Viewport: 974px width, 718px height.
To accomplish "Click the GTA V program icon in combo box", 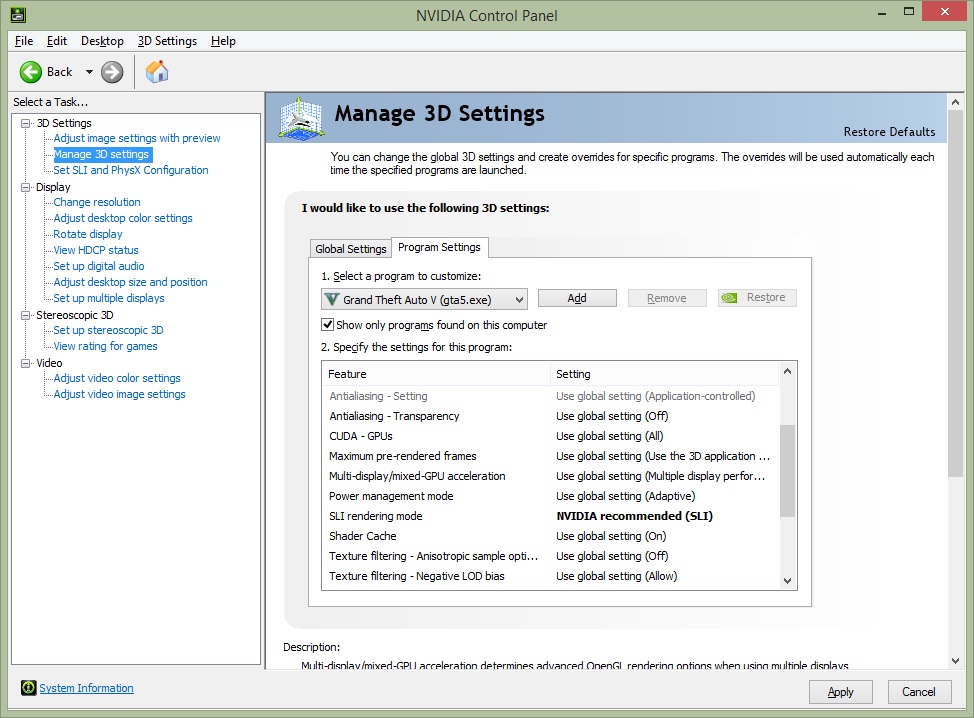I will tap(332, 299).
